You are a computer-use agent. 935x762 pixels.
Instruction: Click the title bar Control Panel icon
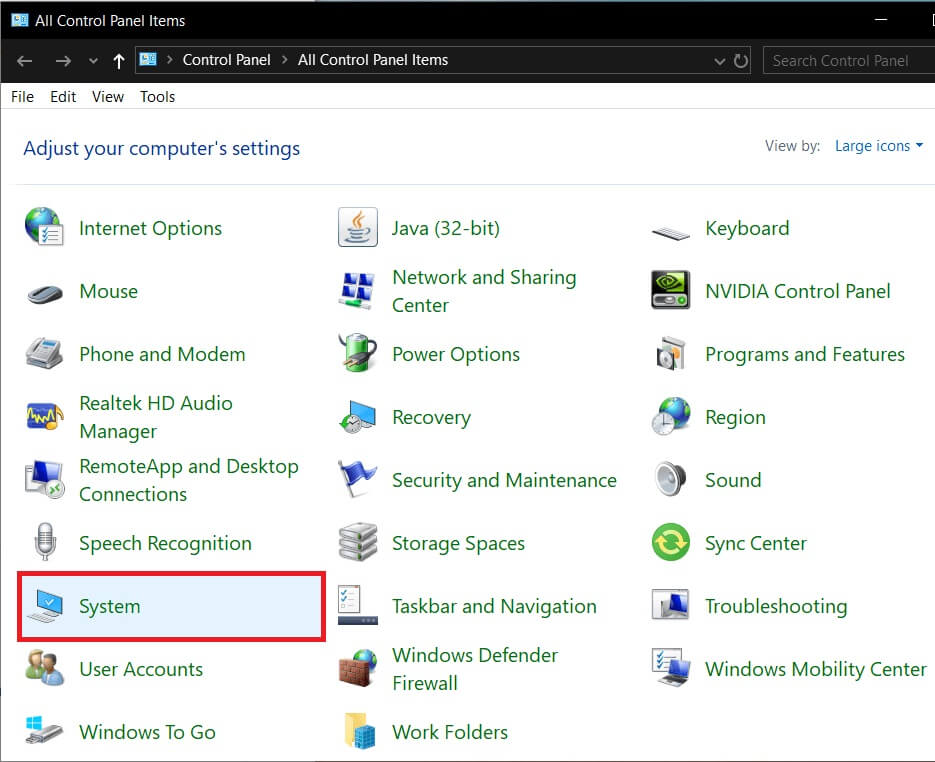[20, 20]
